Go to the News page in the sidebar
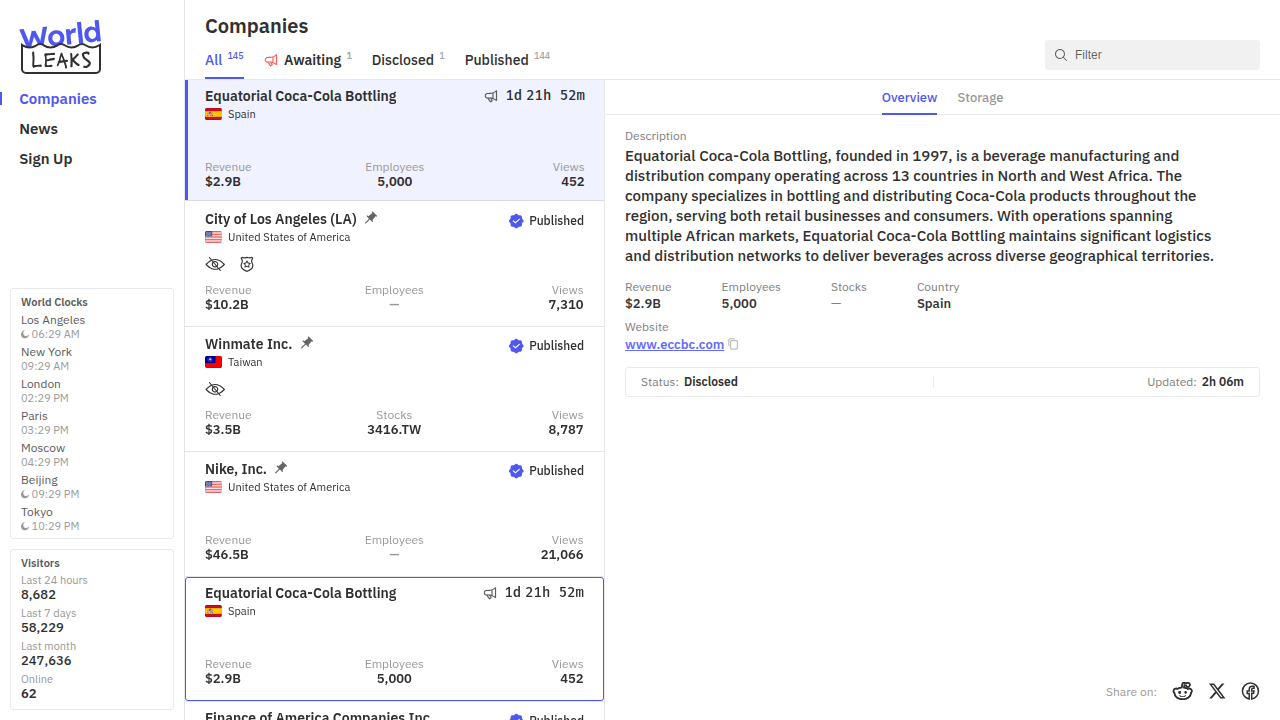This screenshot has width=1280, height=720. tap(39, 129)
